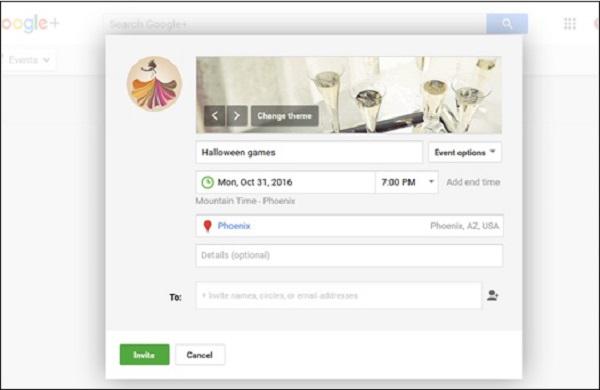Image resolution: width=600 pixels, height=390 pixels.
Task: Click the Details (optional) field
Action: 349,256
